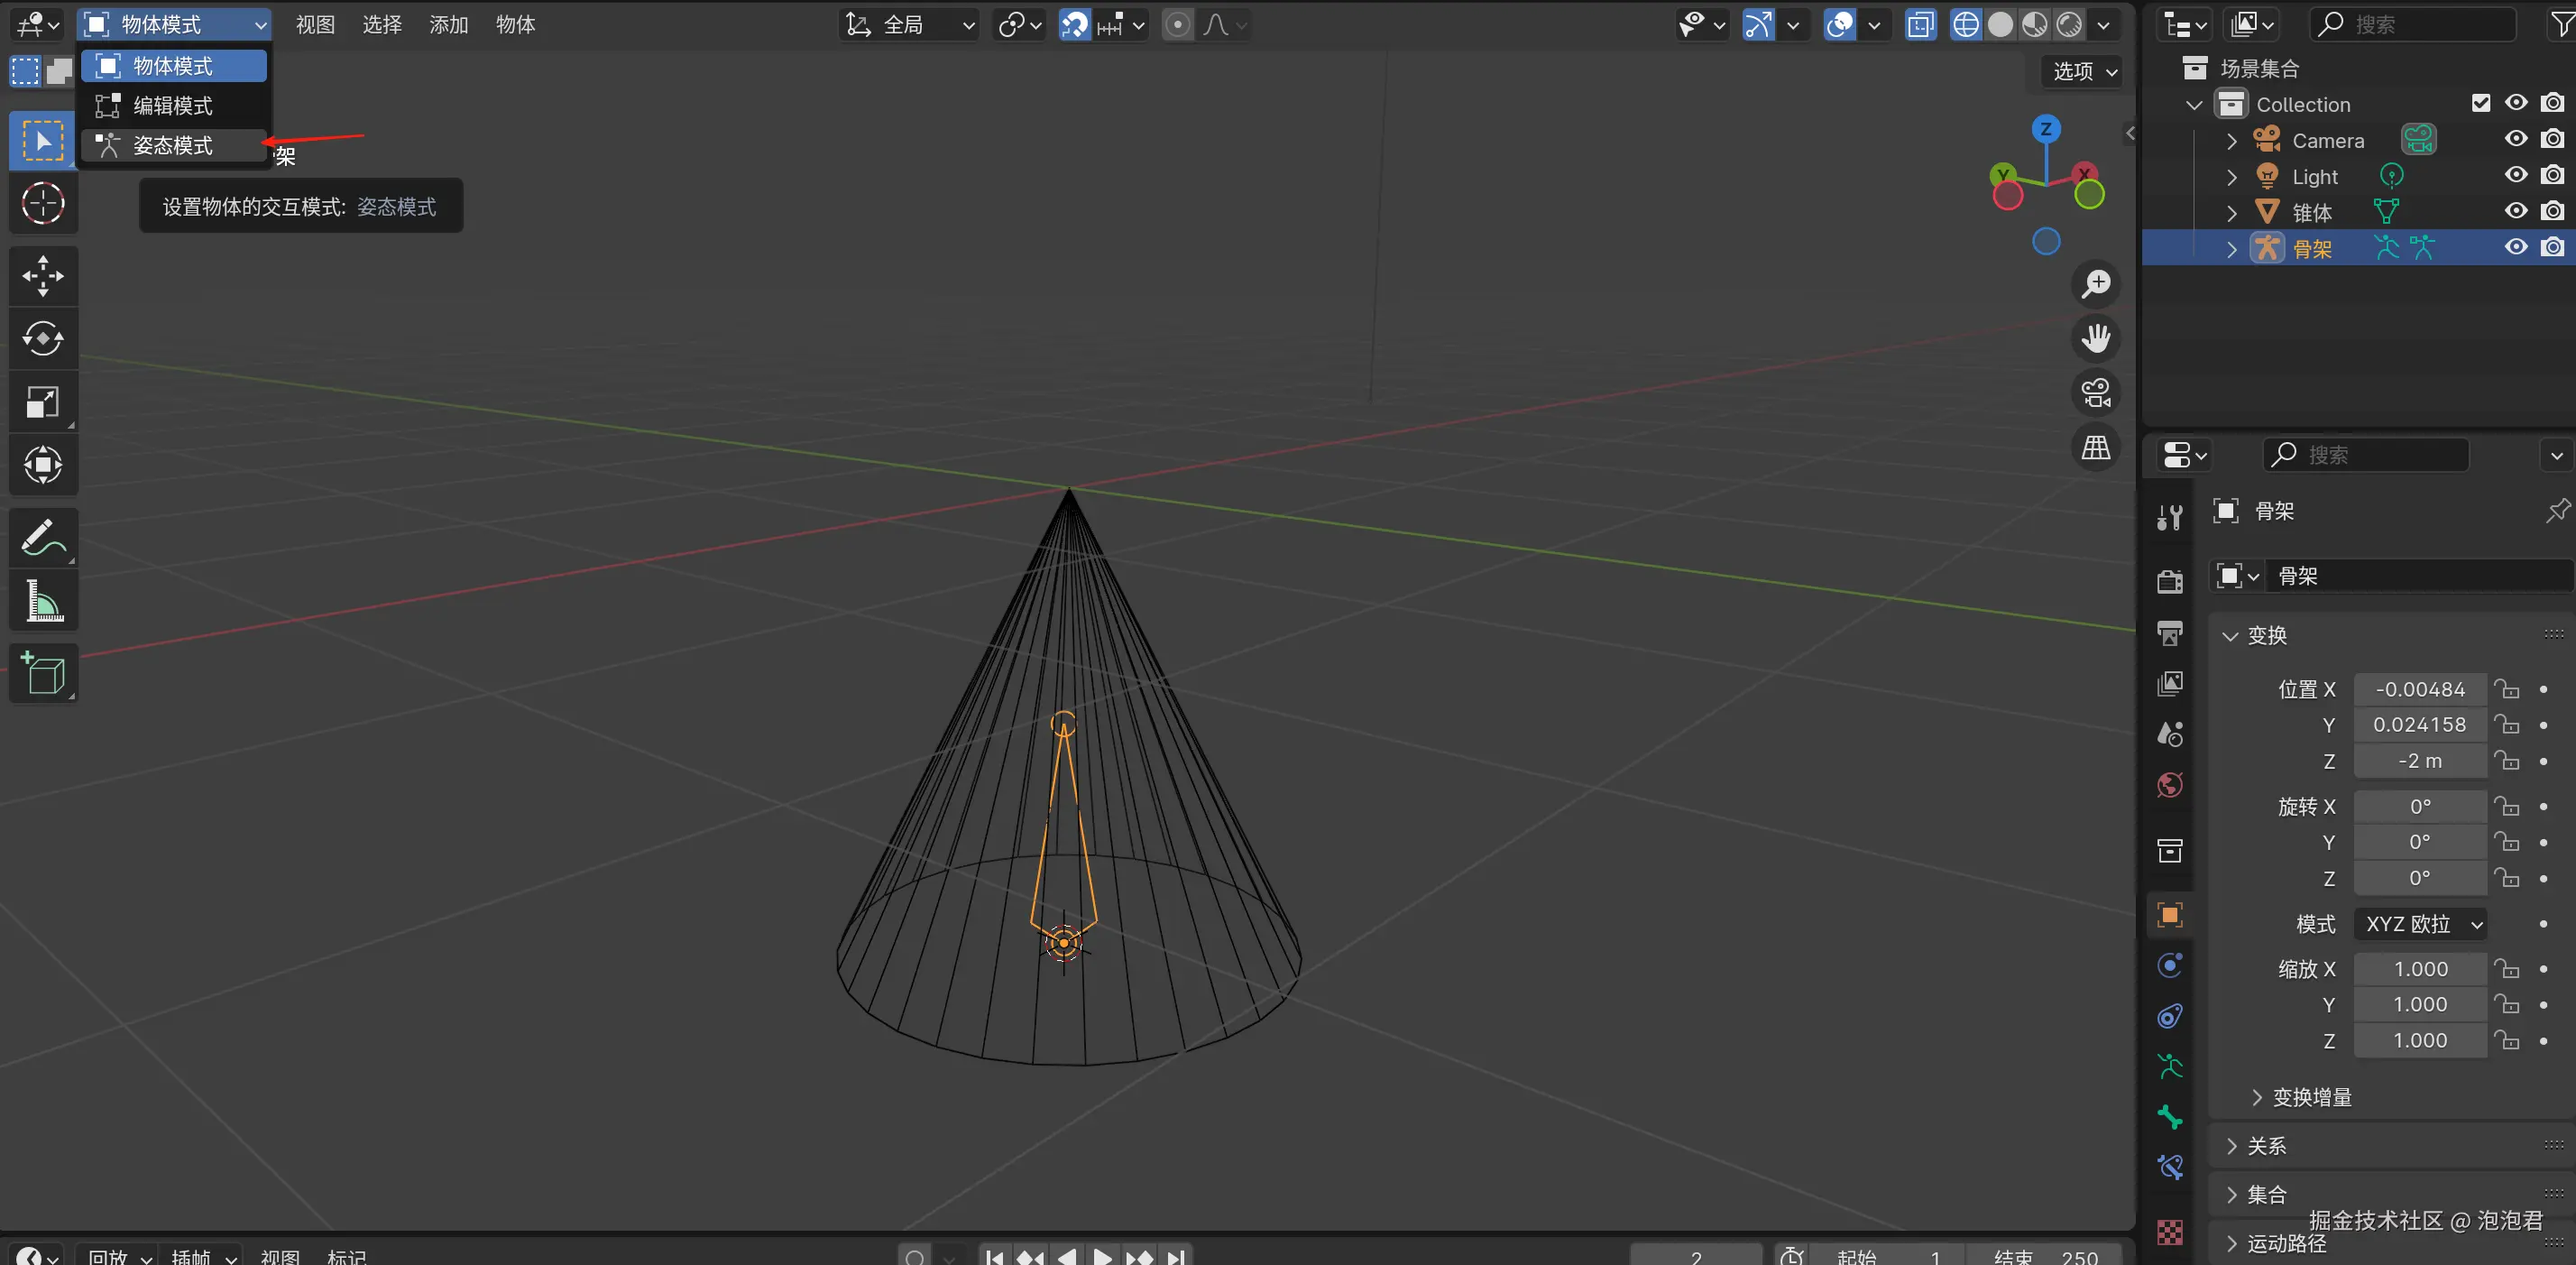Image resolution: width=2576 pixels, height=1265 pixels.
Task: Activate the Annotate pencil tool
Action: click(x=43, y=538)
